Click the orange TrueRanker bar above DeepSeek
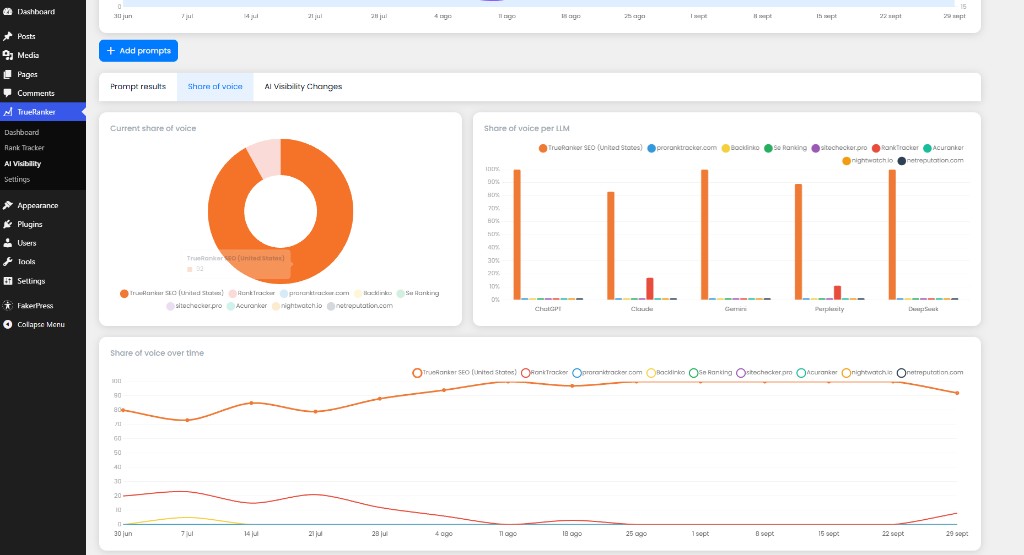Screen dimensions: 1024x555 click(x=892, y=234)
